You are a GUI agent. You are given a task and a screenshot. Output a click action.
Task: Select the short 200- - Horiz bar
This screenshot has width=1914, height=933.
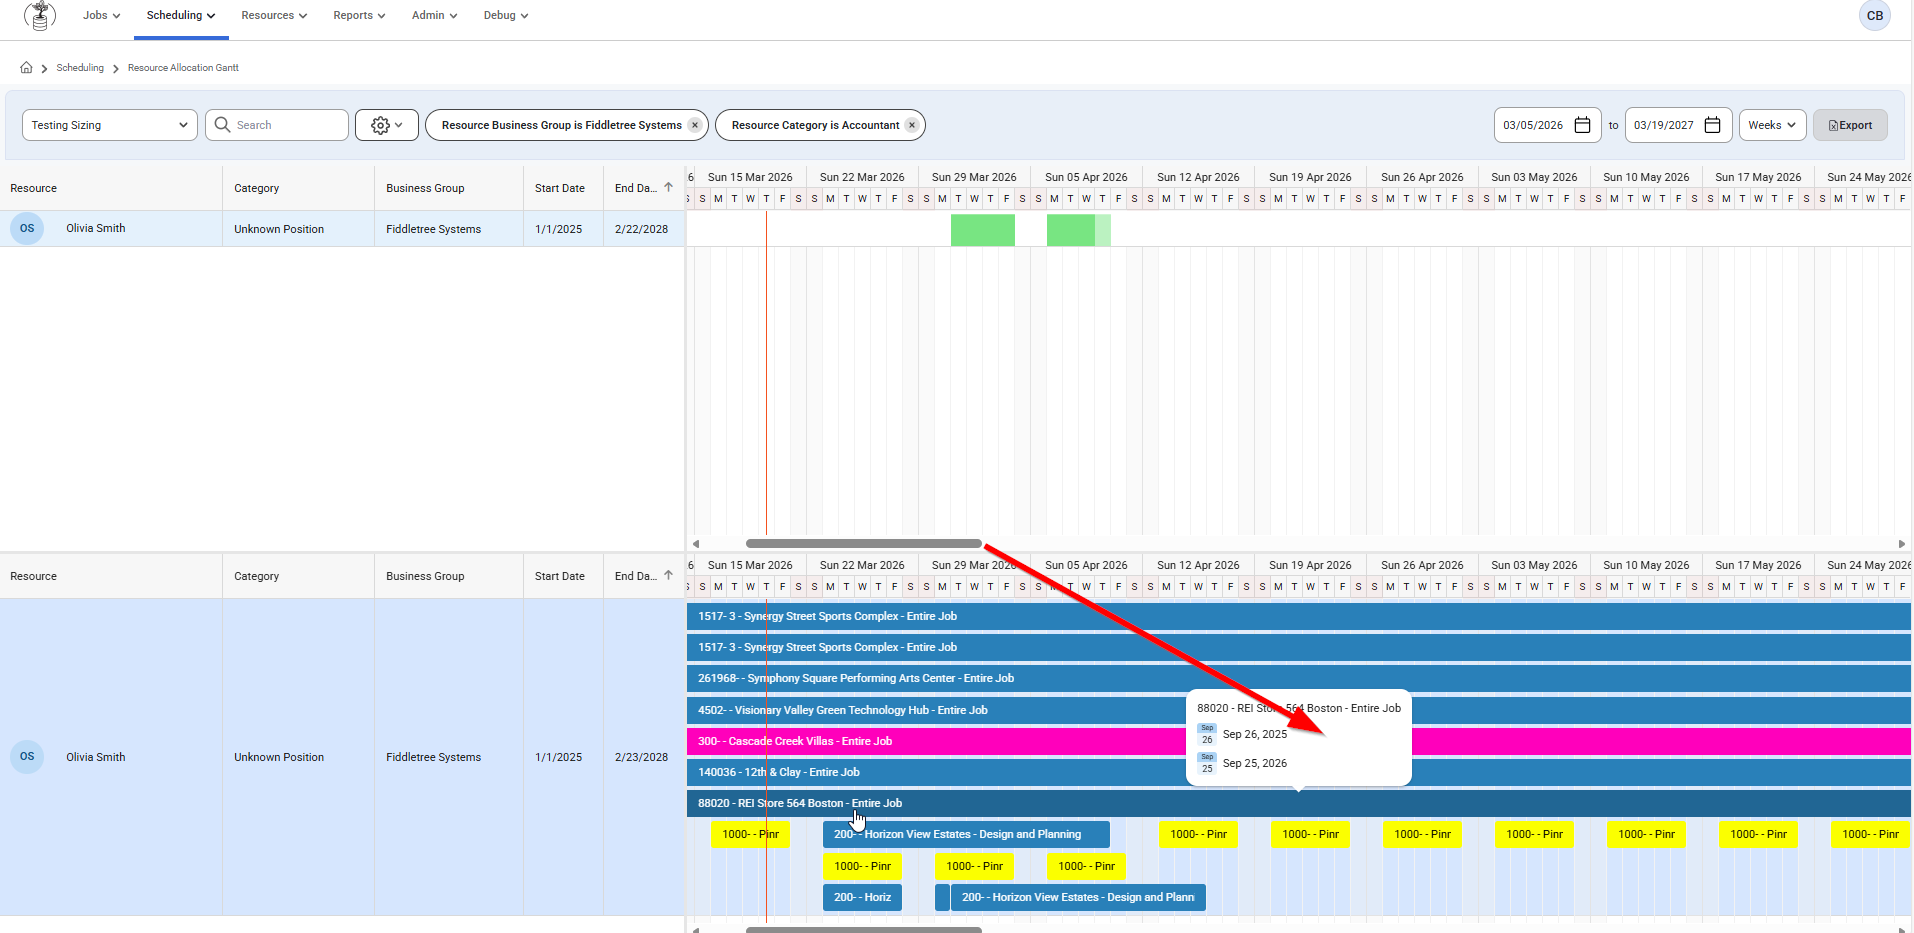tap(862, 897)
